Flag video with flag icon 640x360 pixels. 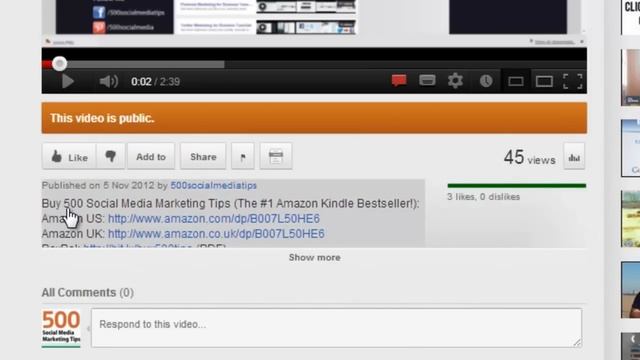coord(243,156)
